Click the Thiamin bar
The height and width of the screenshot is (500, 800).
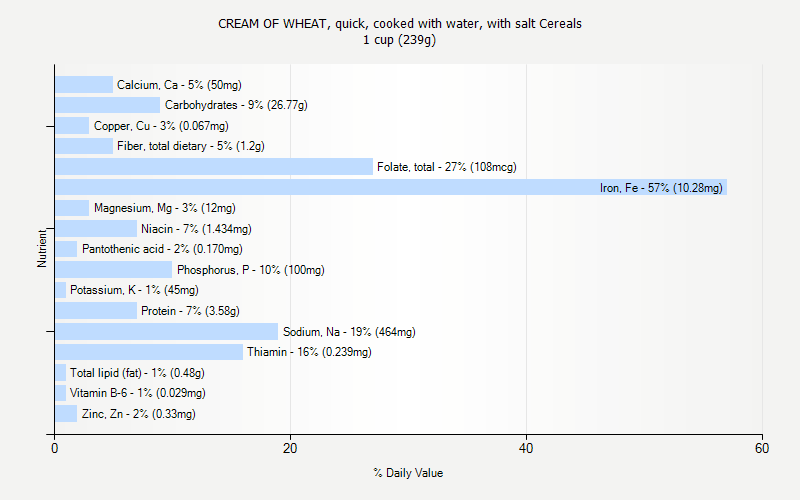(x=149, y=352)
